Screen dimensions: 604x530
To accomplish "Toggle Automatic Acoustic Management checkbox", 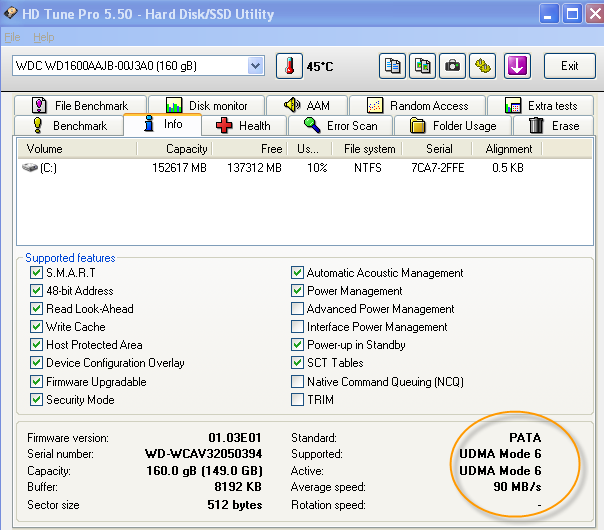I will [297, 273].
